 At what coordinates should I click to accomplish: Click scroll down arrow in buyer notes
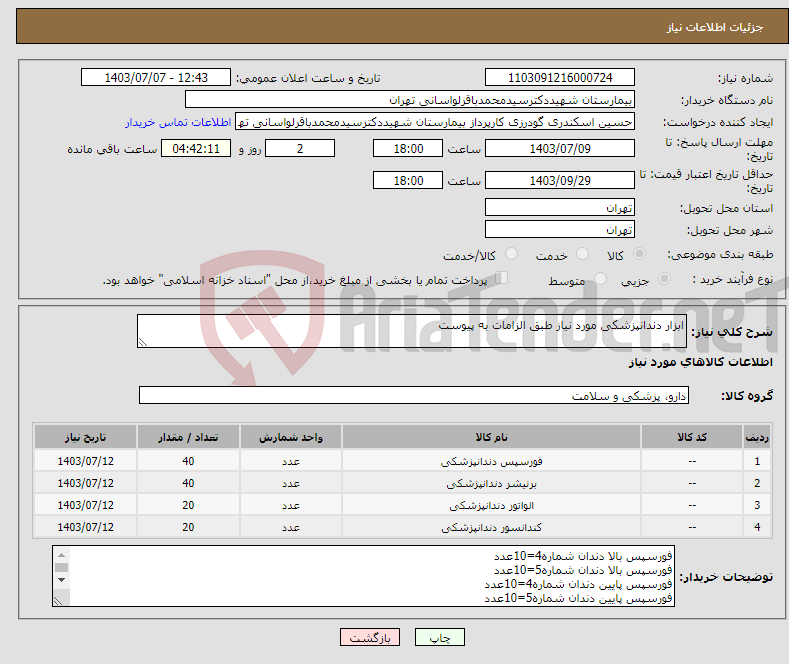(x=61, y=579)
